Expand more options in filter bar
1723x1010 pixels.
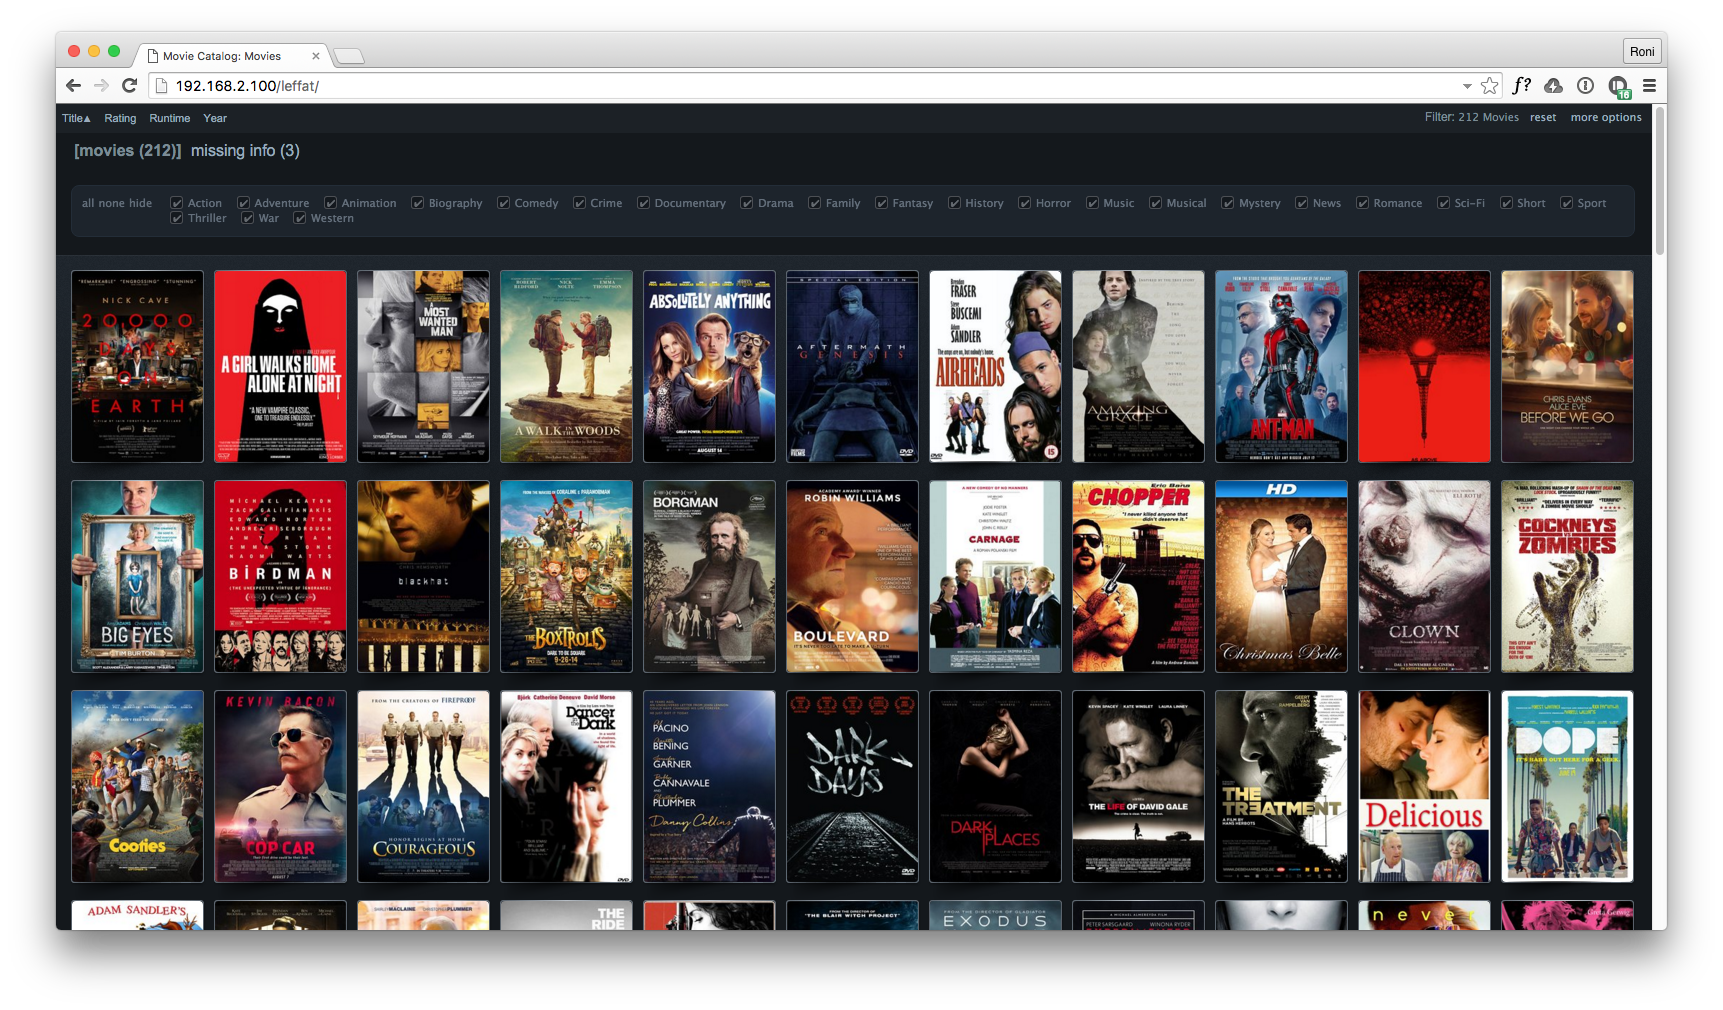point(1605,117)
